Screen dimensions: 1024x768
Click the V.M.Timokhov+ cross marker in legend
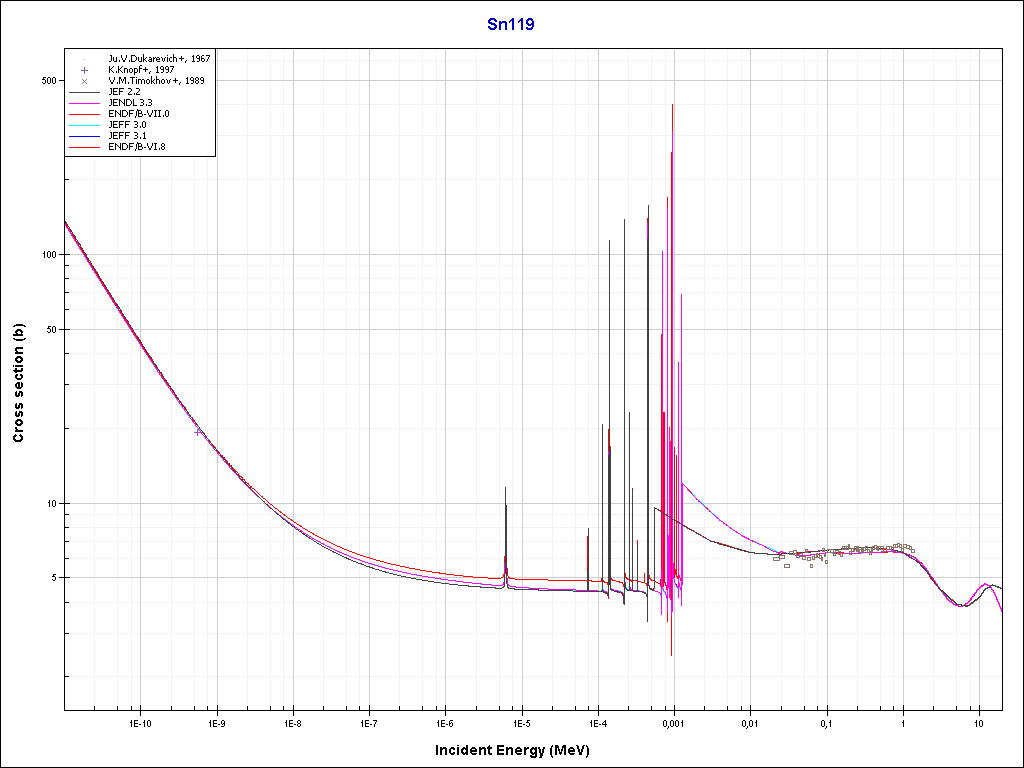(x=85, y=81)
